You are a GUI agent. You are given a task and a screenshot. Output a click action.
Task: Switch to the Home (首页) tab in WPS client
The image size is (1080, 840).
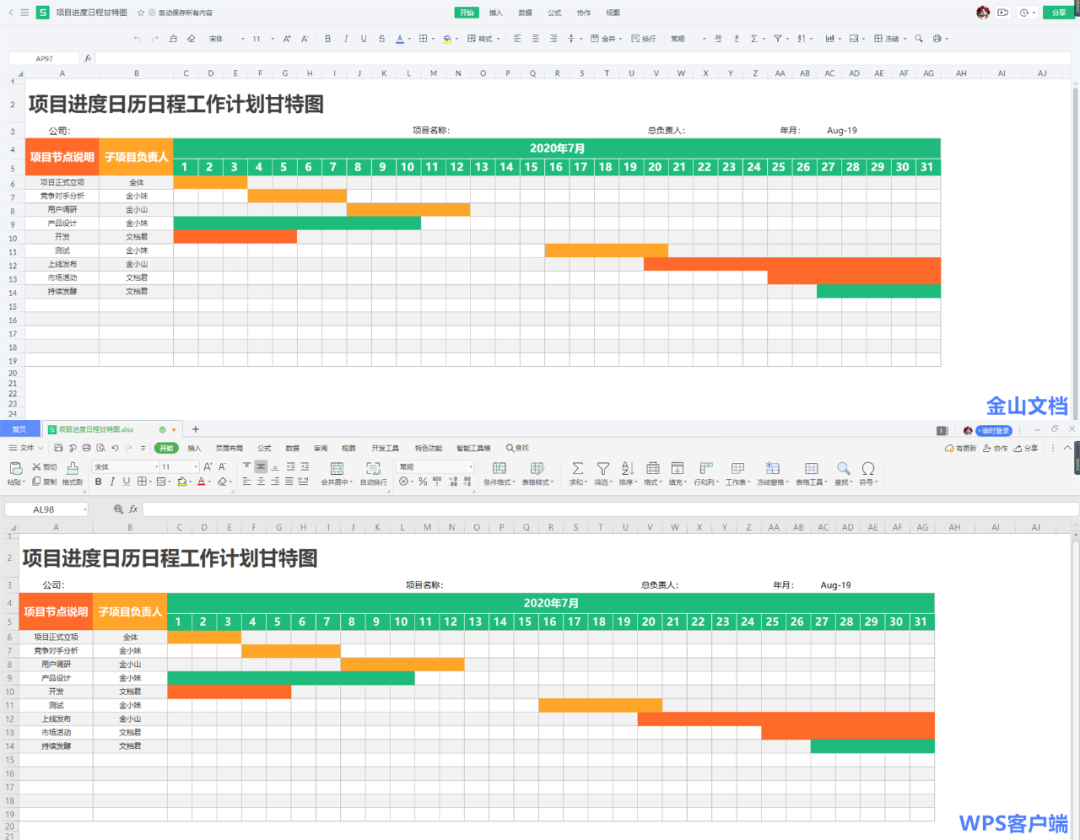coord(19,430)
